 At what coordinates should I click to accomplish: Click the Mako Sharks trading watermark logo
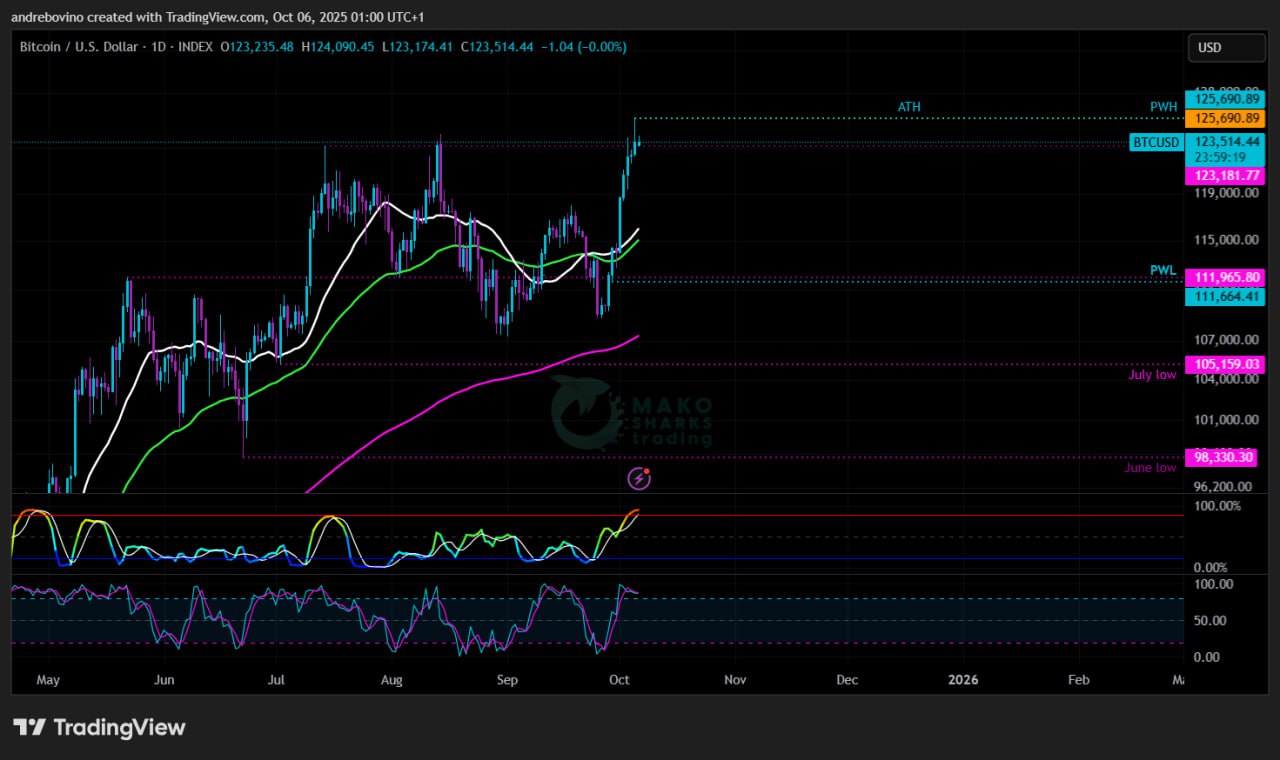(632, 413)
